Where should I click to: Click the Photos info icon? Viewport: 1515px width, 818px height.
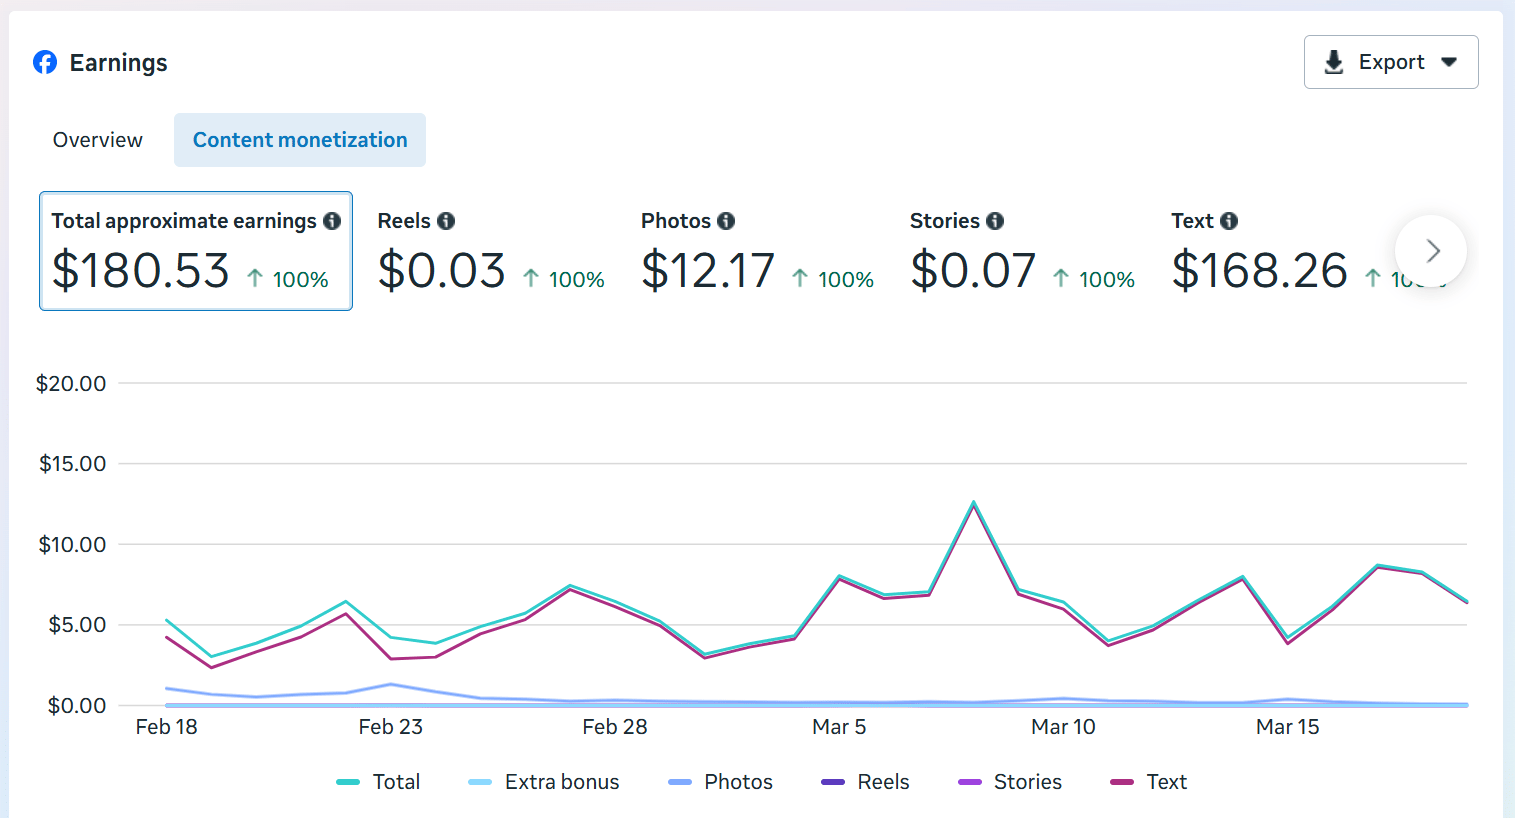coord(726,221)
